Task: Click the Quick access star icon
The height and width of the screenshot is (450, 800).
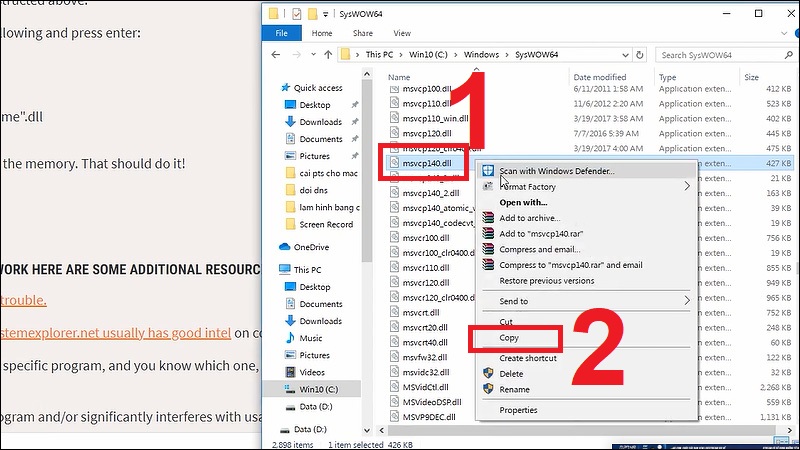Action: click(285, 88)
